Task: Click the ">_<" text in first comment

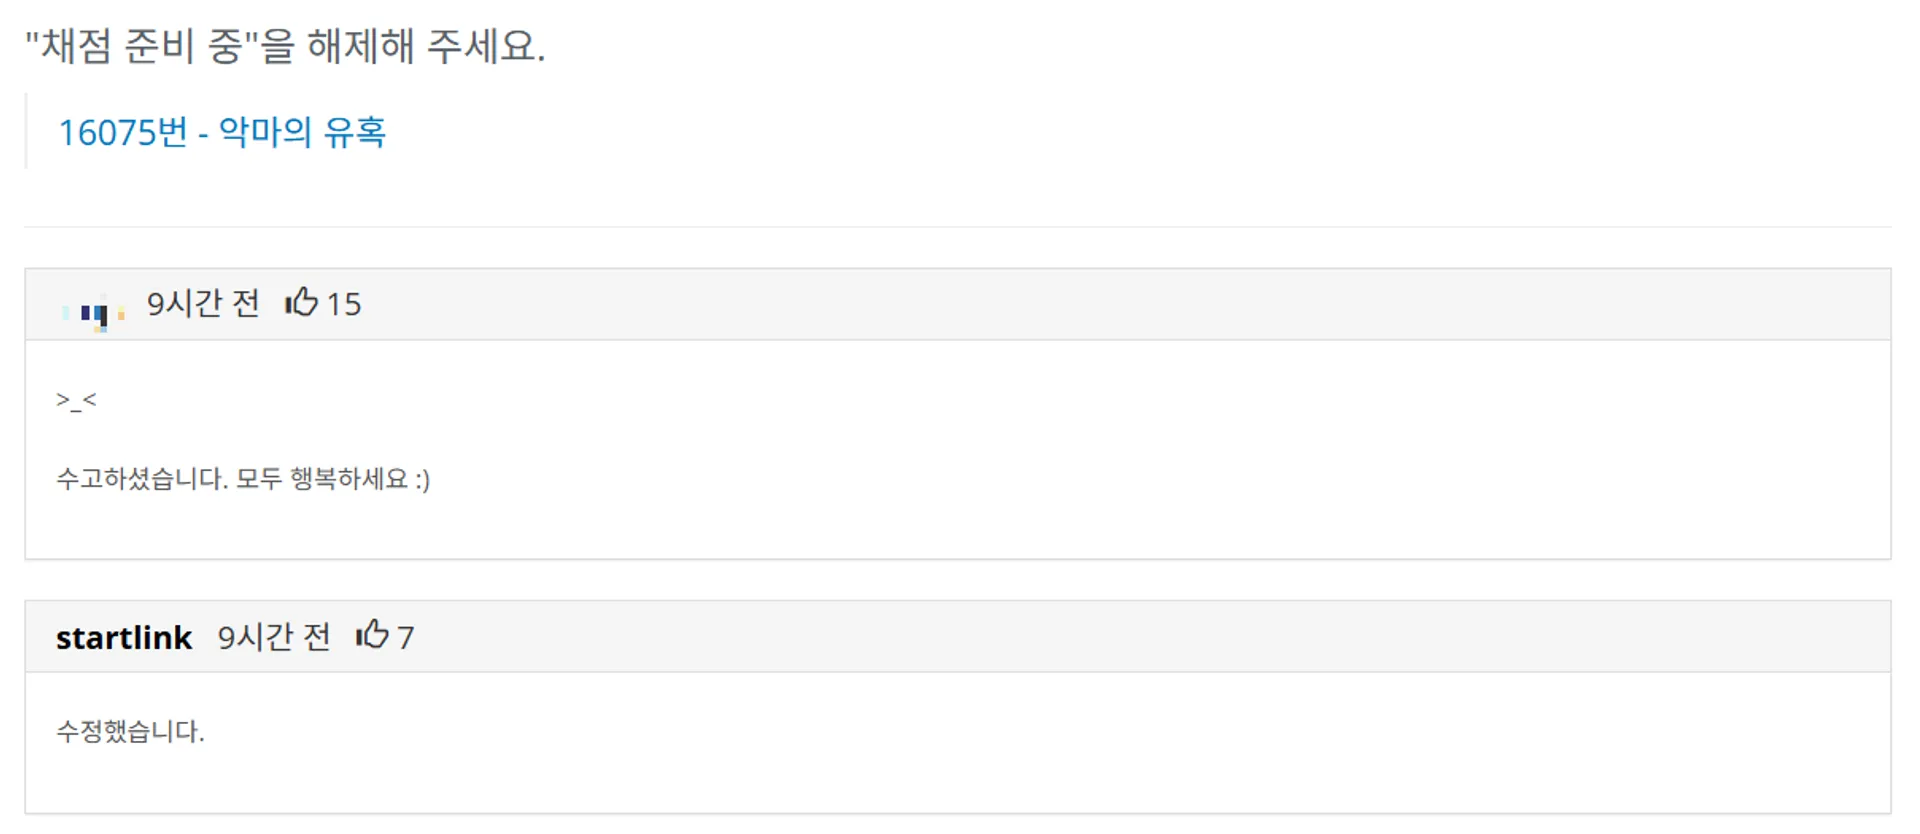Action: click(x=76, y=401)
